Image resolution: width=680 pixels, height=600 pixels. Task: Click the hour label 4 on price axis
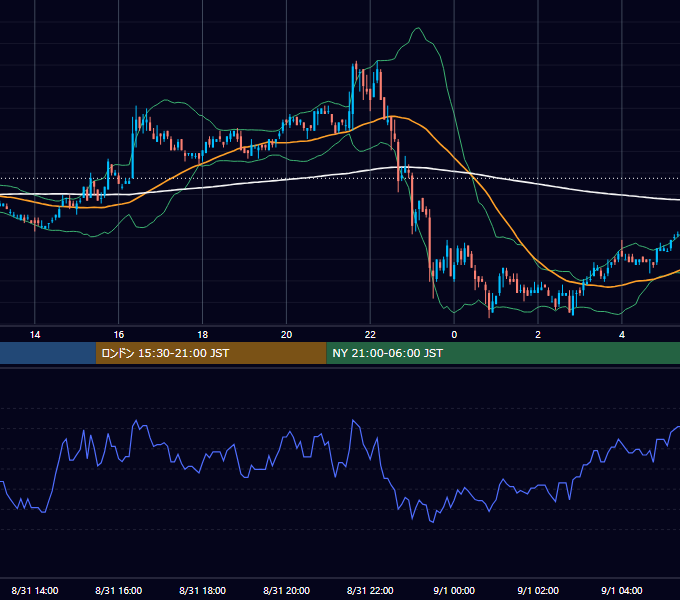coord(622,335)
